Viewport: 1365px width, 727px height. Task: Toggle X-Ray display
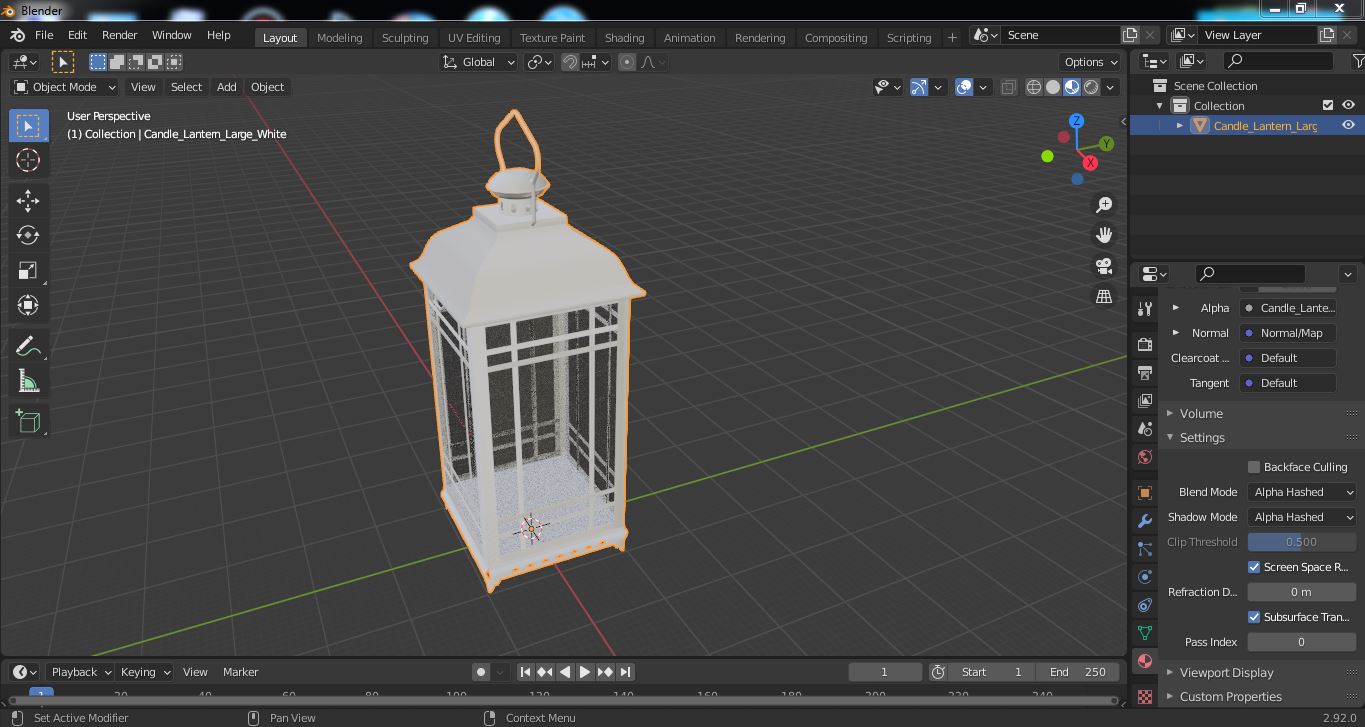click(1008, 87)
